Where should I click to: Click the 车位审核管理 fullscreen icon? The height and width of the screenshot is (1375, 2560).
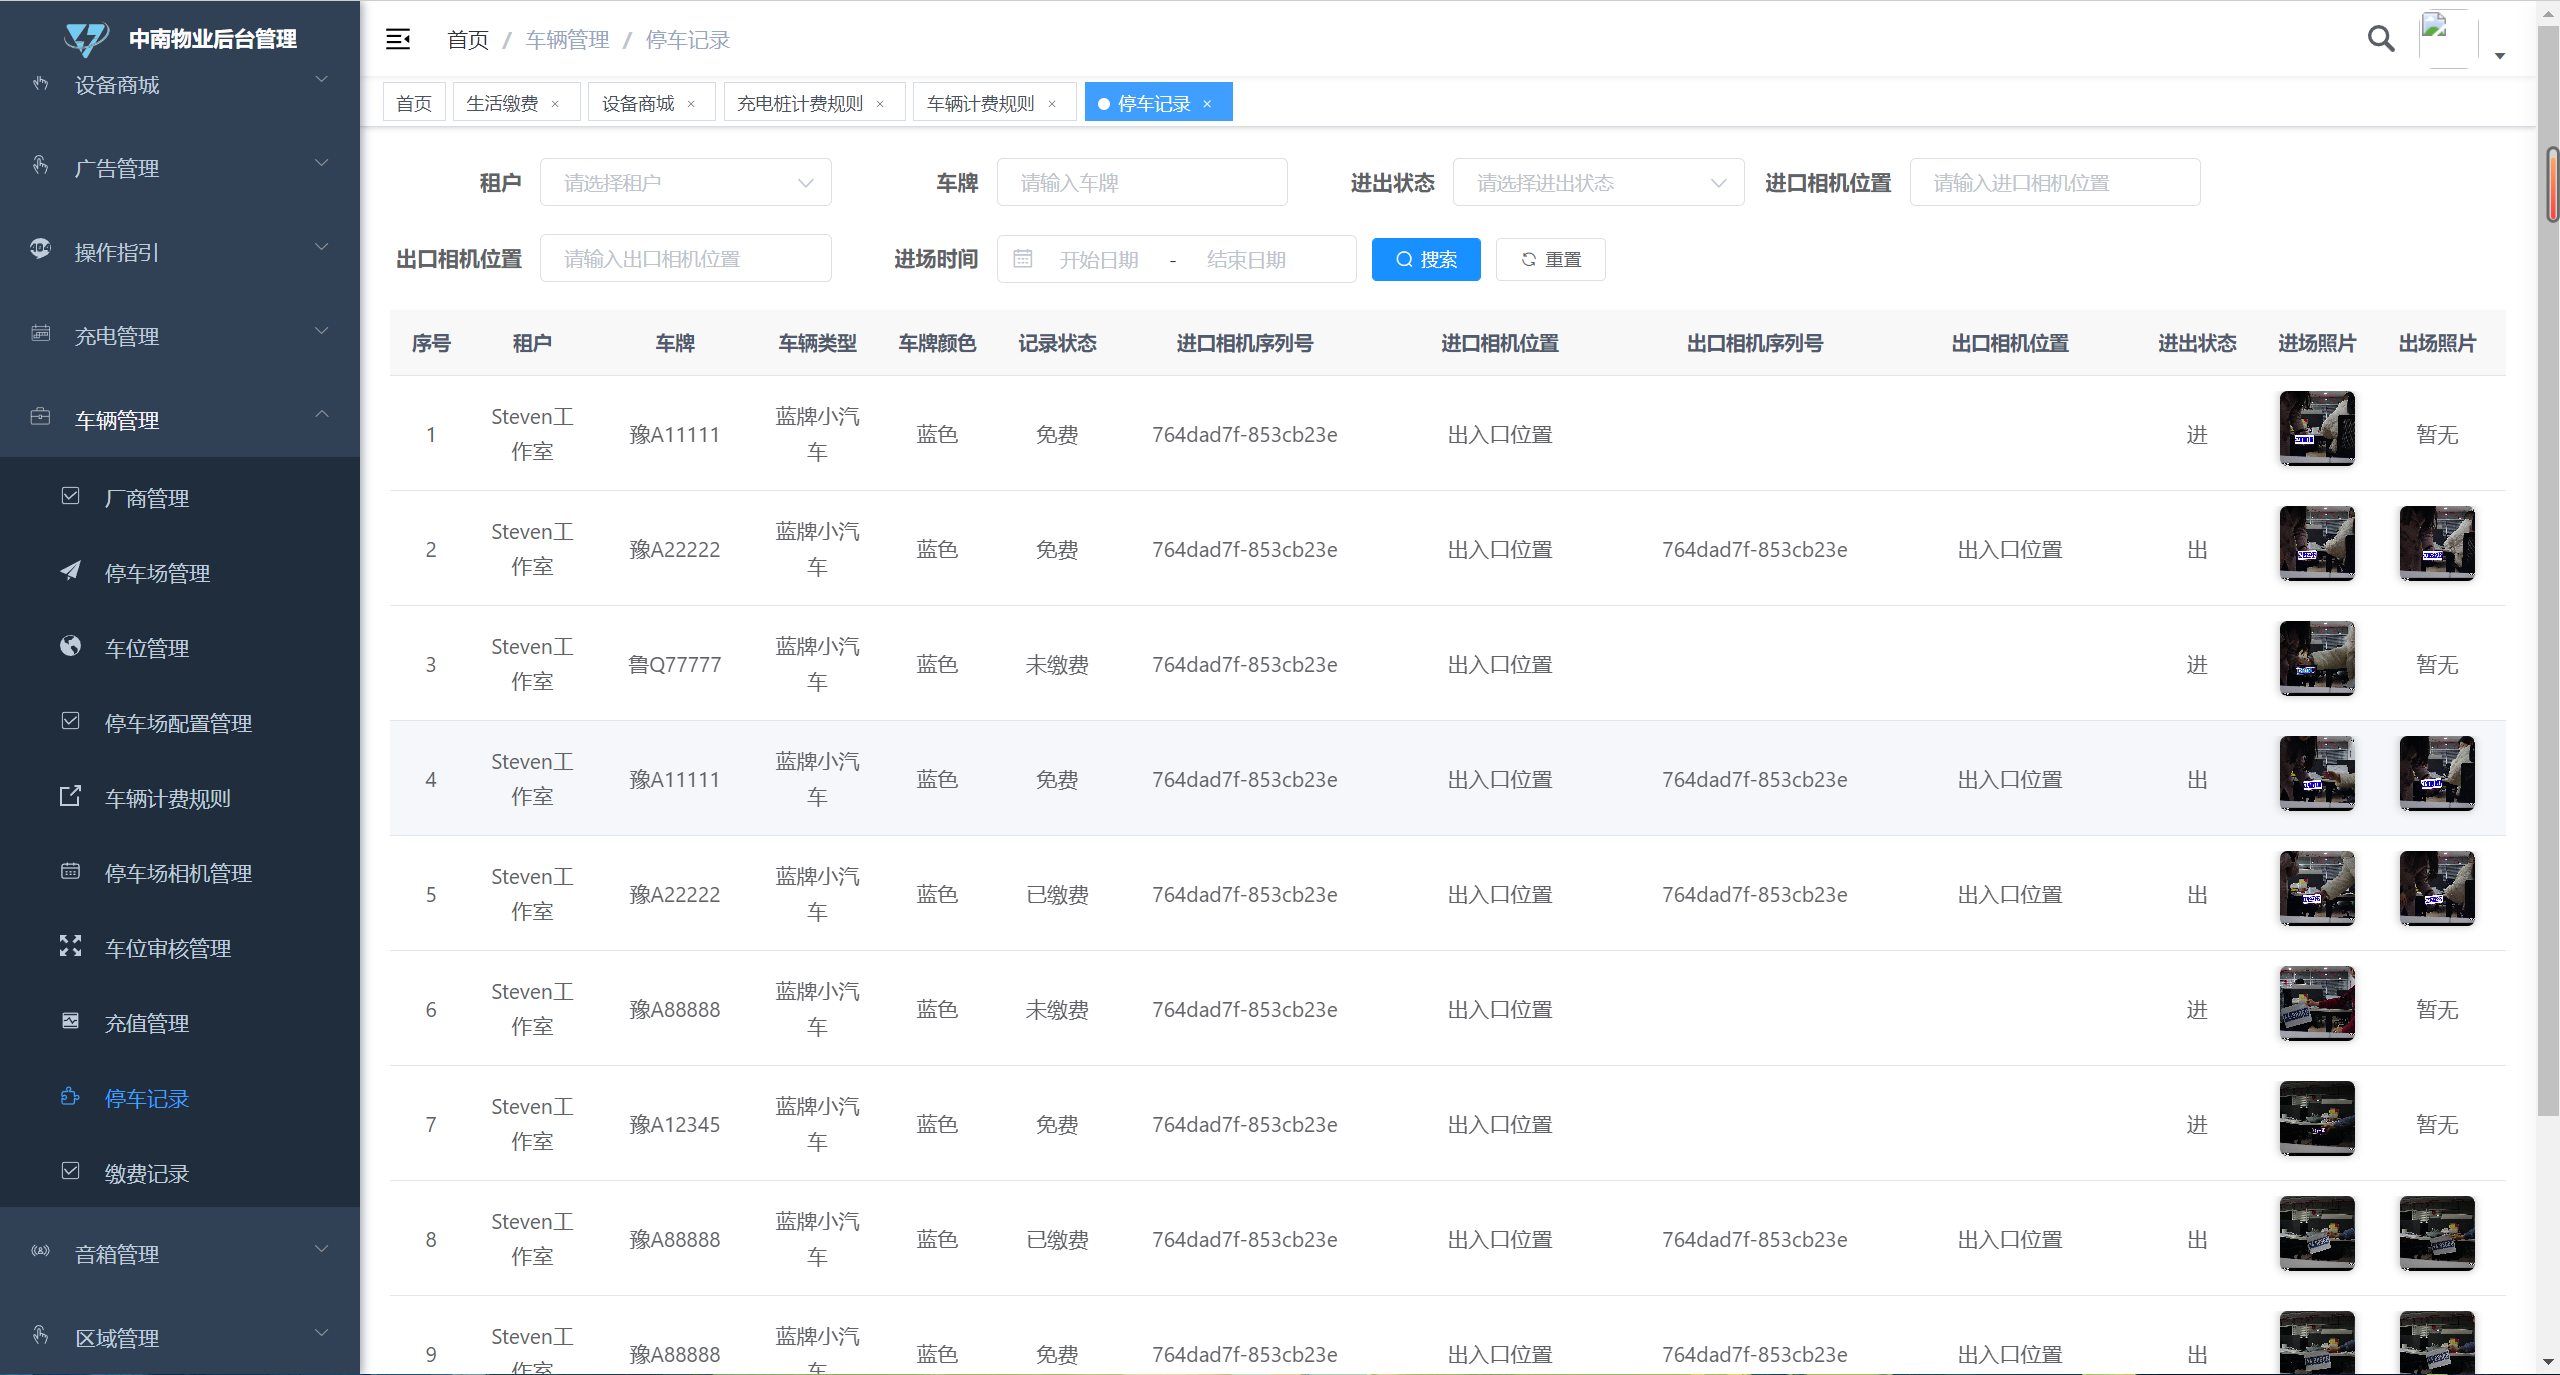pos(70,946)
